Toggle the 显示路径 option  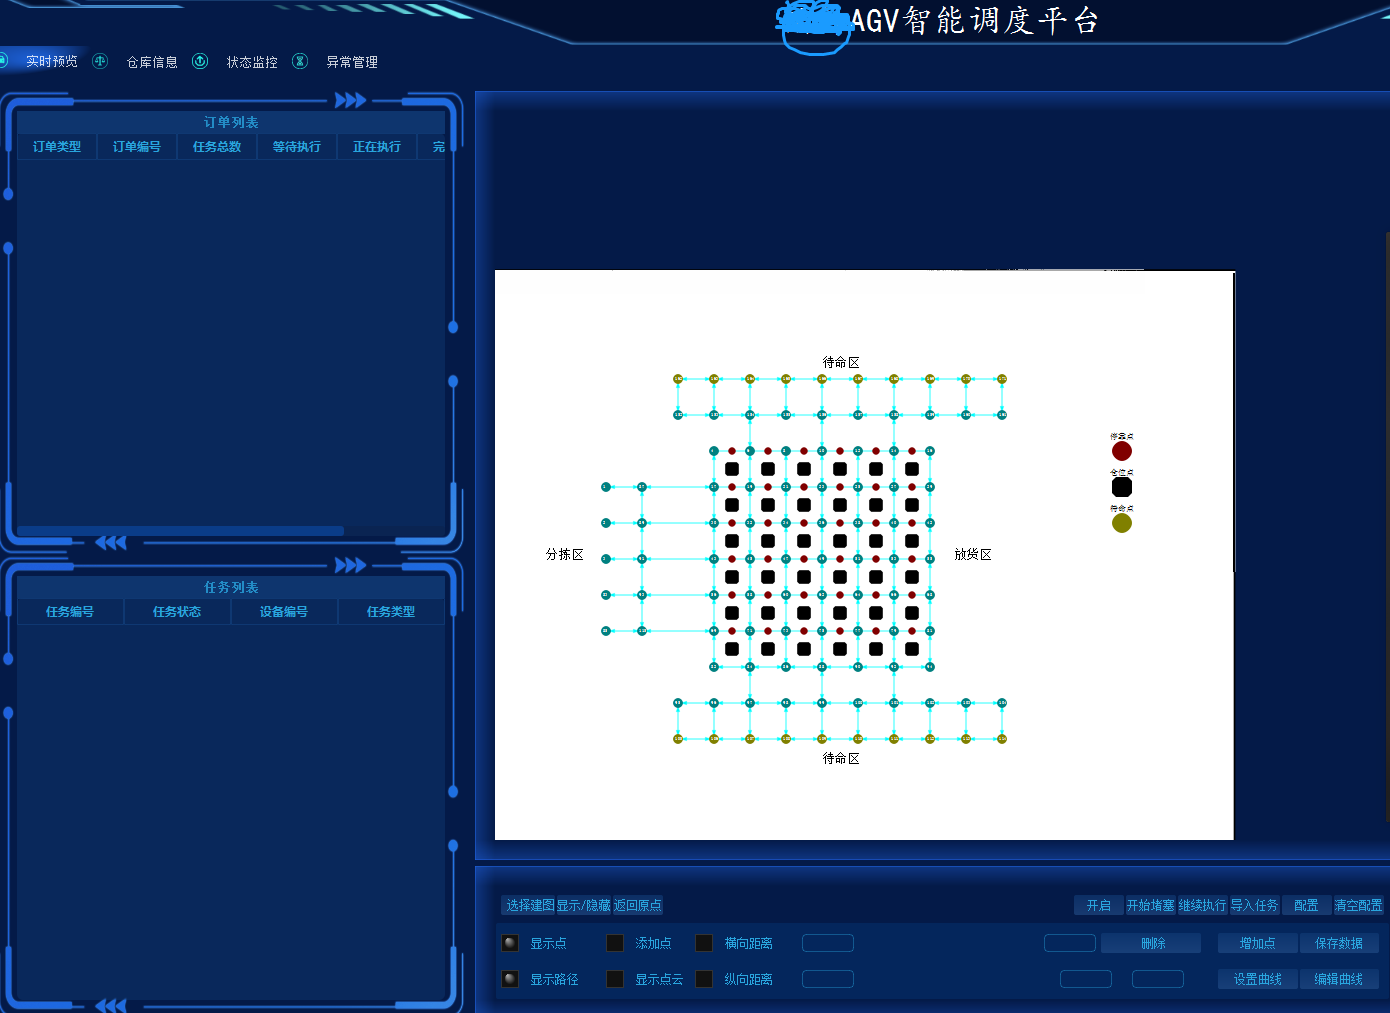pyautogui.click(x=510, y=979)
